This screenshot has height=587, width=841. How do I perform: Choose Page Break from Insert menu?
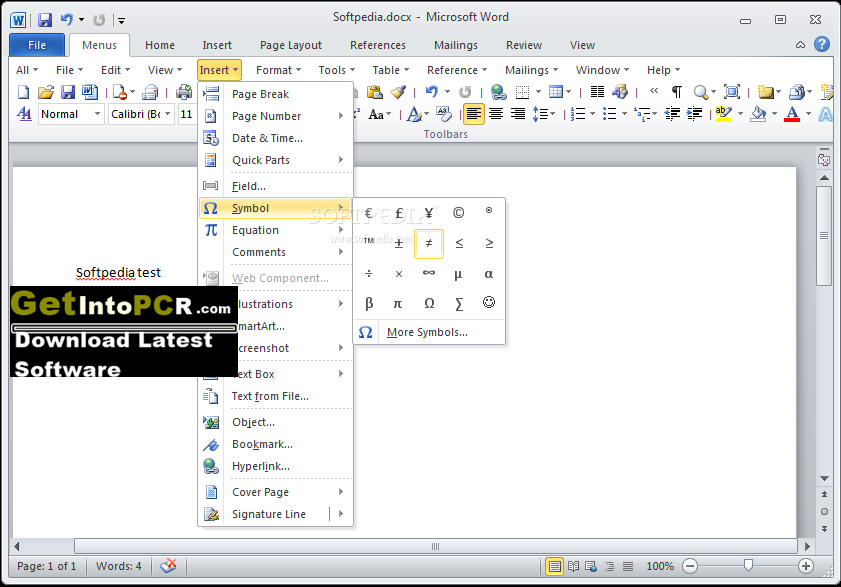coord(276,94)
